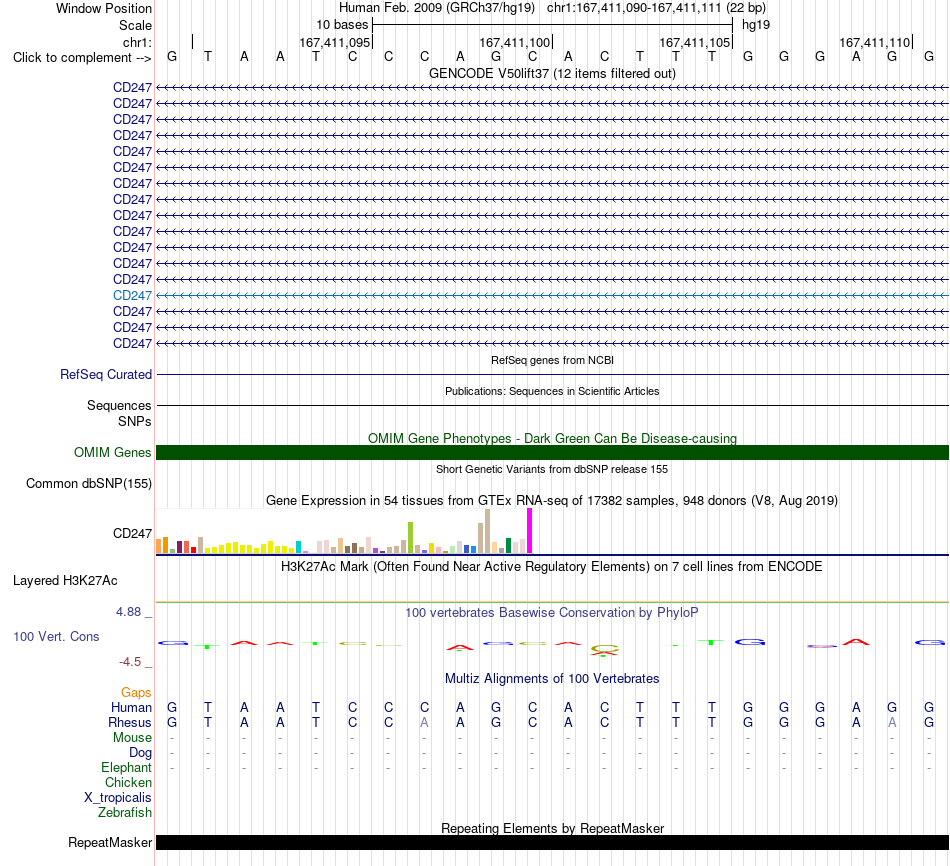This screenshot has height=866, width=950.
Task: Open the RefSeq Curated track label
Action: pyautogui.click(x=106, y=375)
